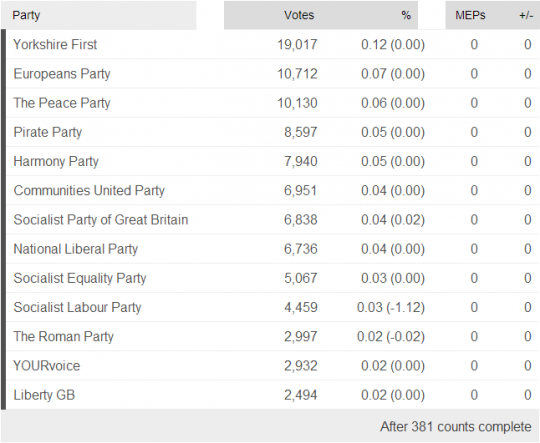
Task: Click the 6,838 votes value
Action: click(301, 220)
